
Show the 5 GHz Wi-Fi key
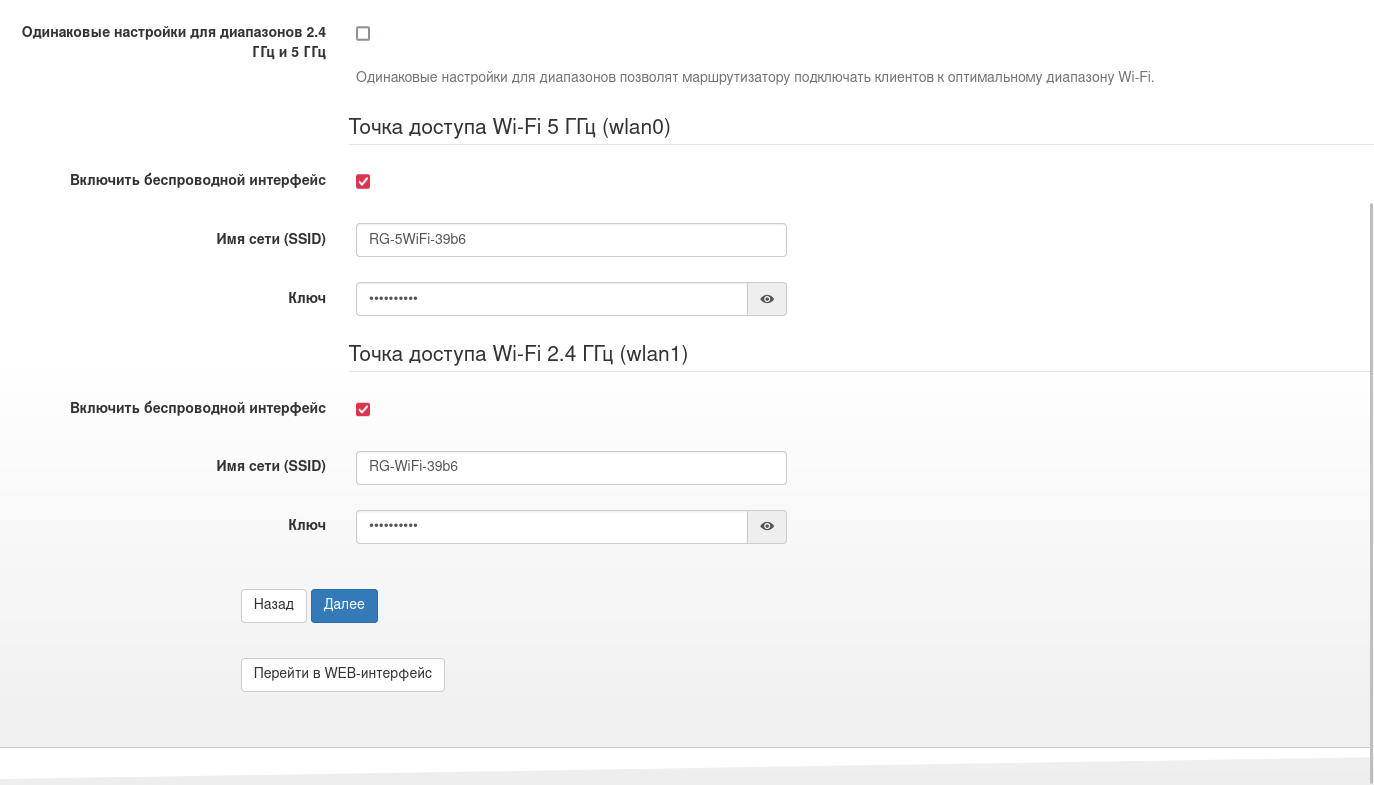[x=767, y=299]
